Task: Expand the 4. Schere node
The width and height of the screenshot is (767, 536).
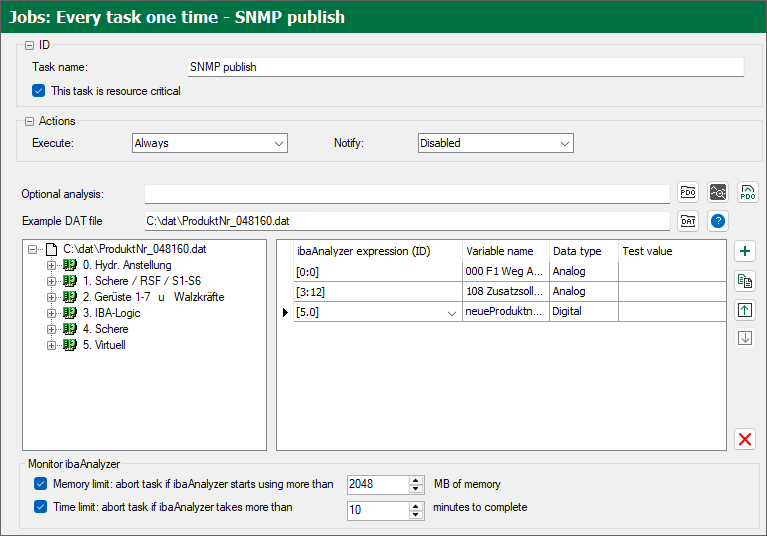Action: click(x=51, y=329)
